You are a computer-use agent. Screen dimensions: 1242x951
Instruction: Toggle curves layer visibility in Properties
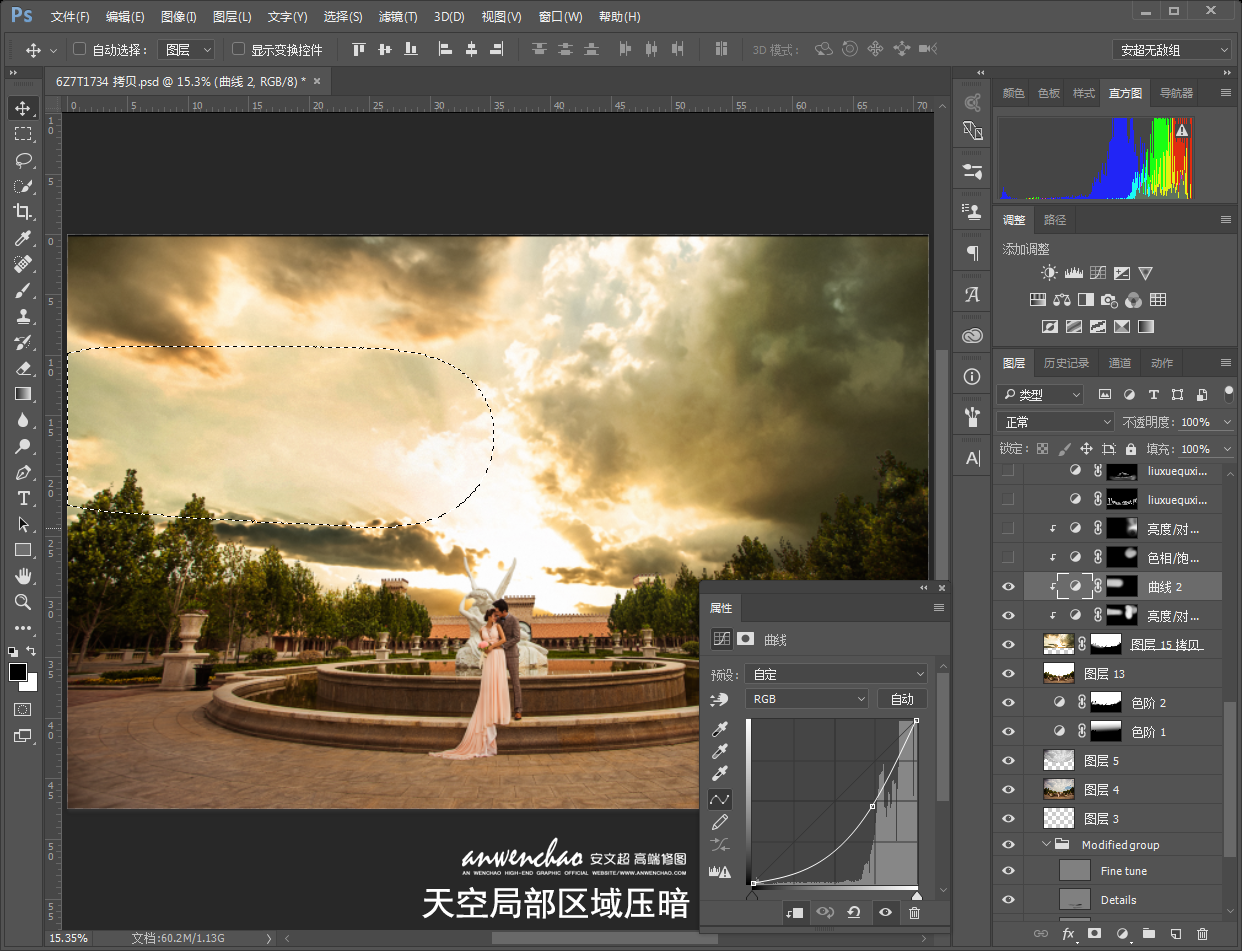click(884, 912)
